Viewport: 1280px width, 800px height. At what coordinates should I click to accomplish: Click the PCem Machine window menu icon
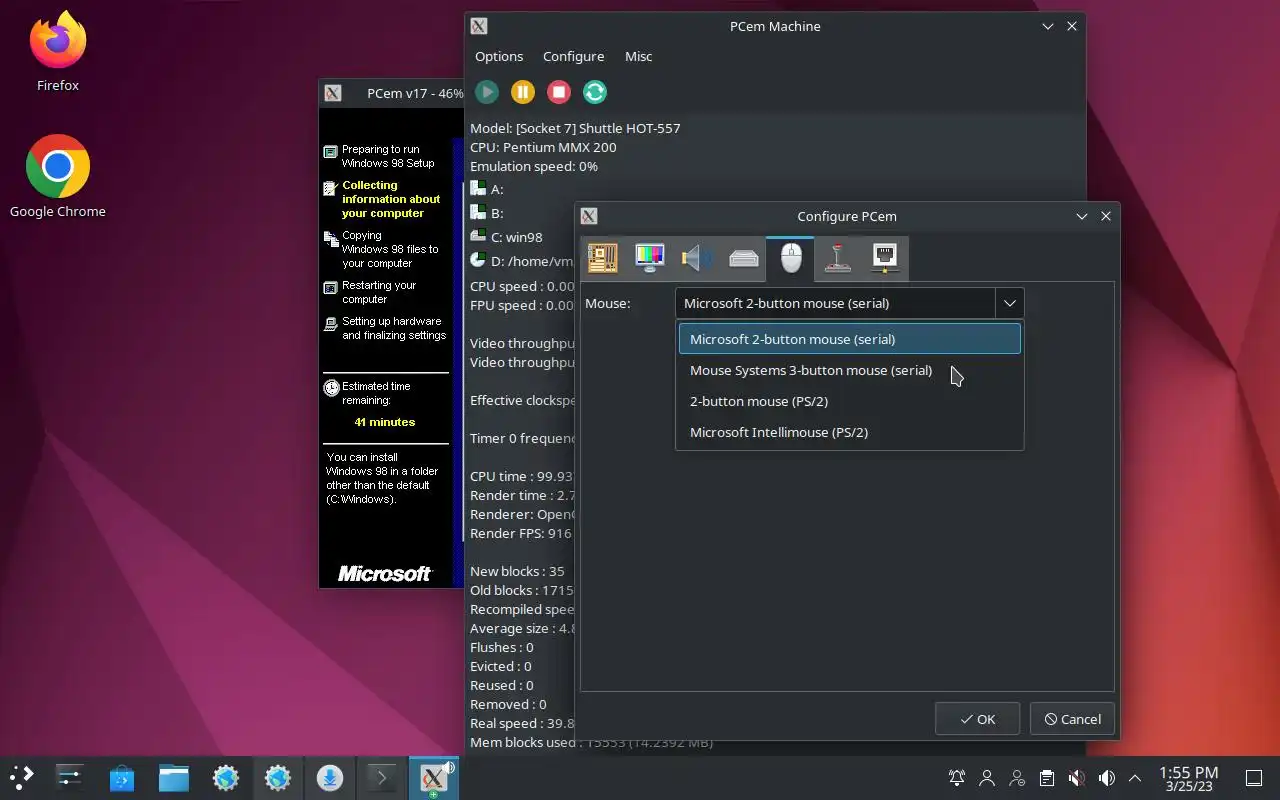coord(479,26)
